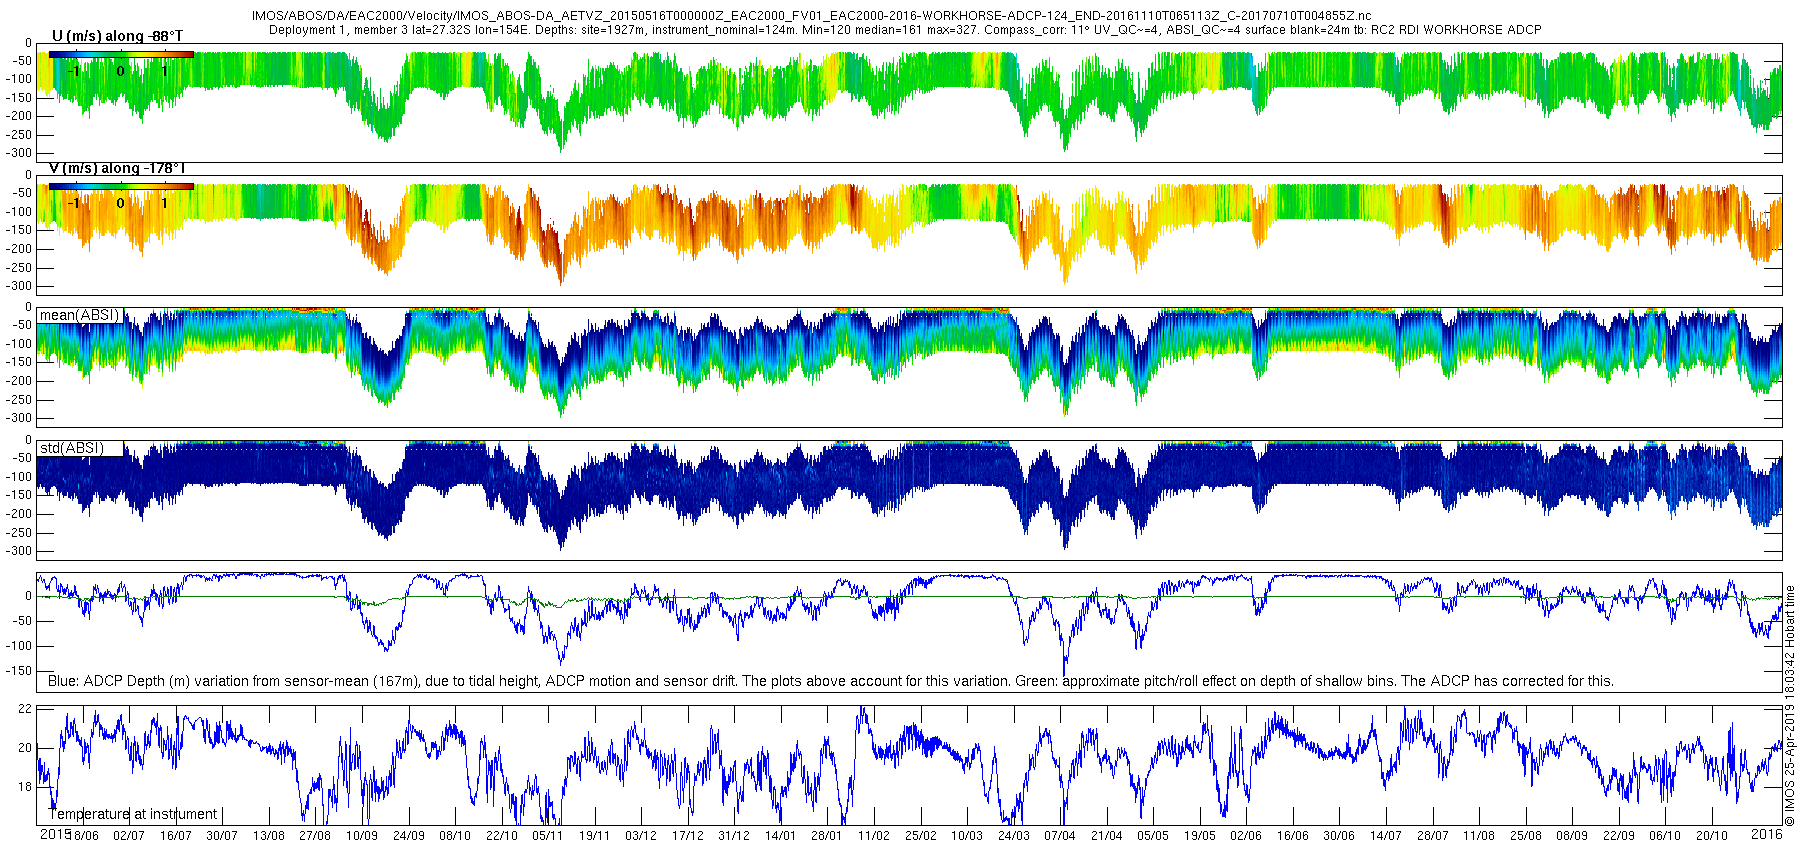
Task: Click the vertical '© IMOS 25-Apr-2019' timestamp text
Action: click(1790, 706)
